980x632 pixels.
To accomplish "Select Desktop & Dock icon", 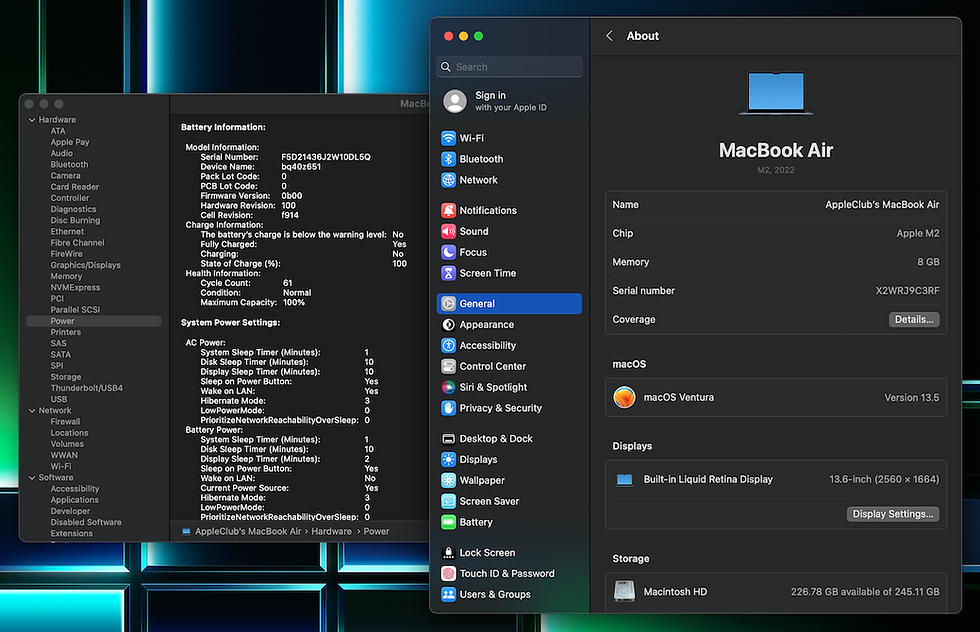I will pyautogui.click(x=448, y=439).
